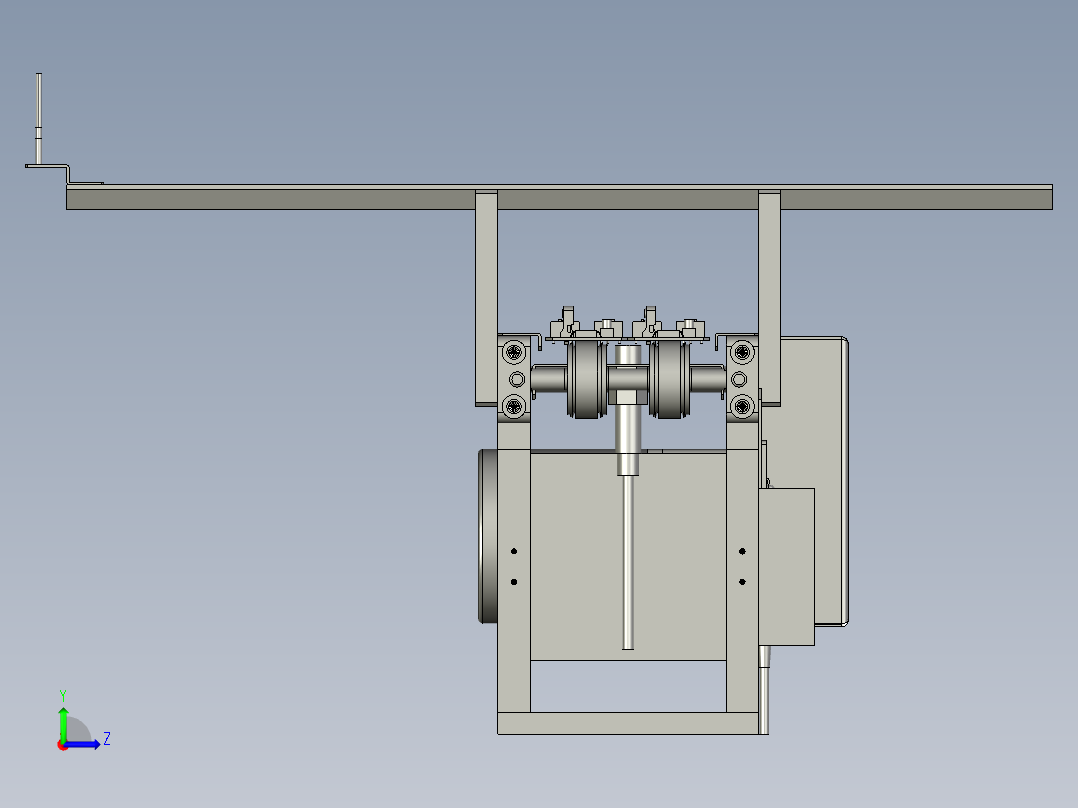Select the bottom crossbar of the frame
Screen dimensions: 1078x808
tap(628, 723)
